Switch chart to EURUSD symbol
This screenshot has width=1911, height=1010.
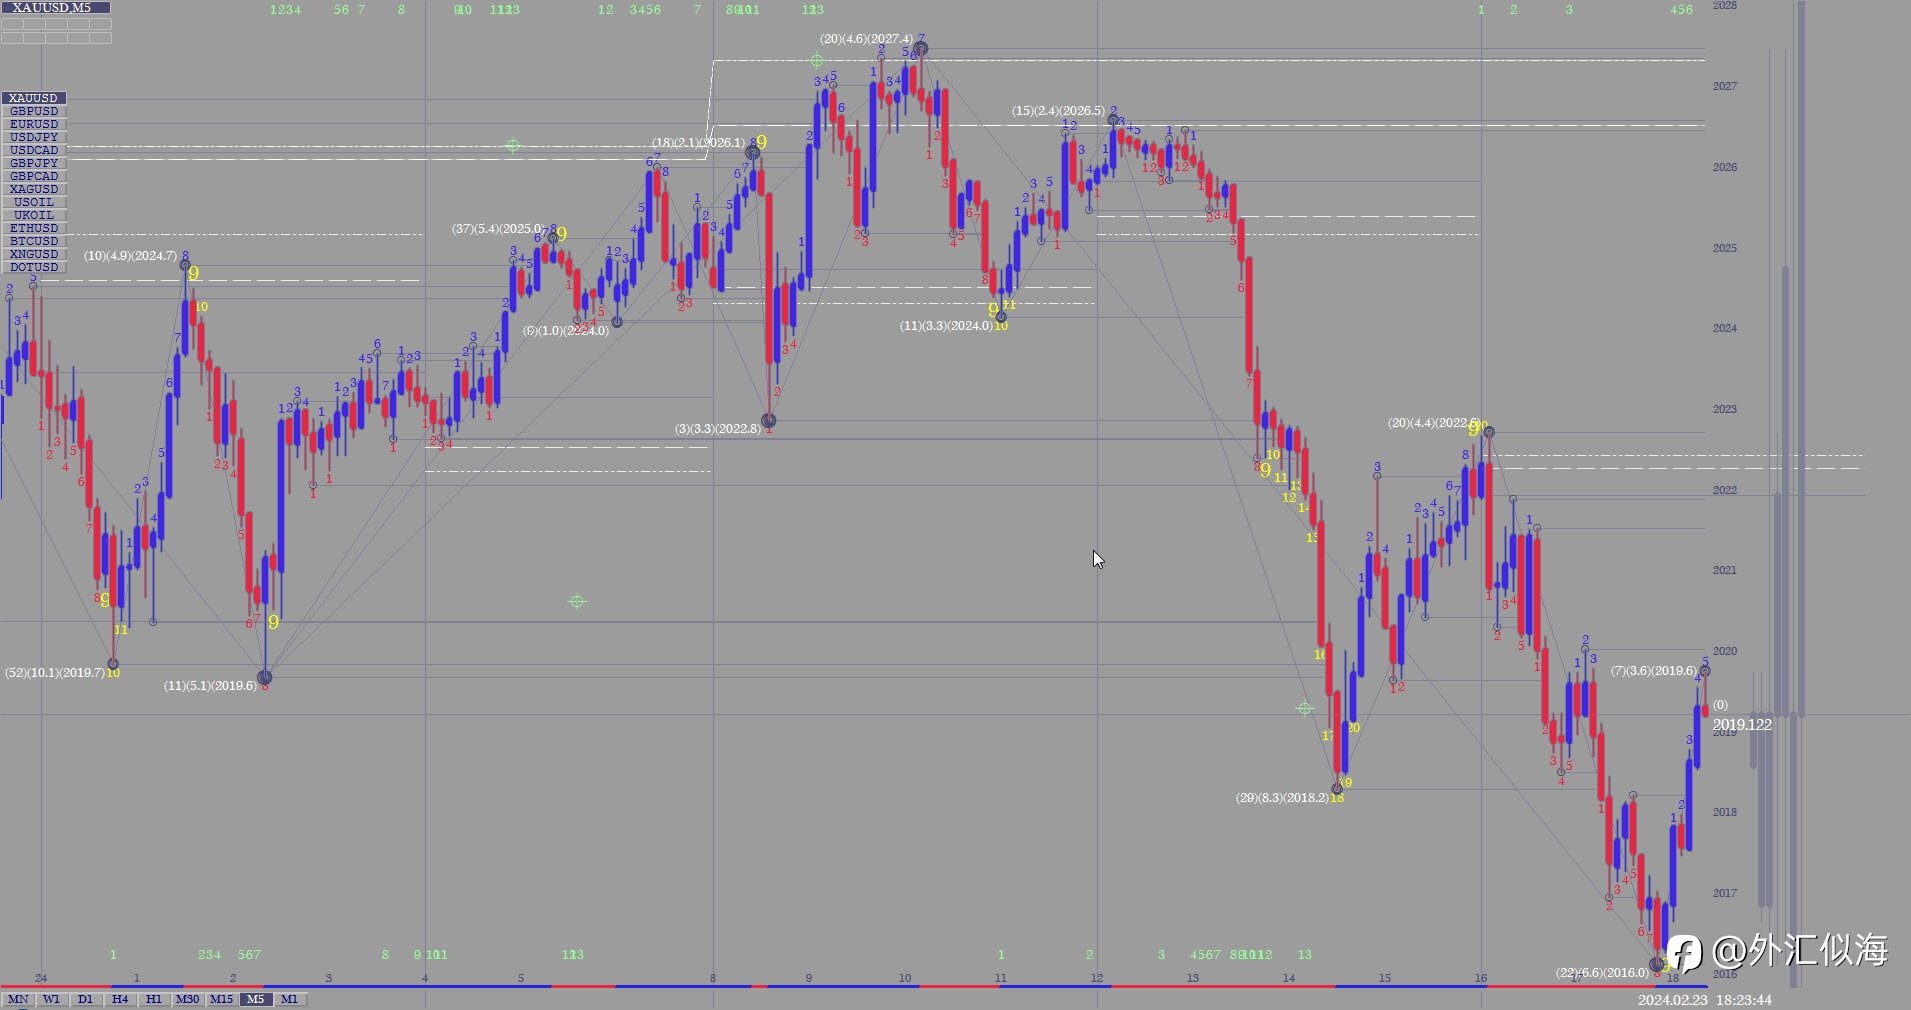(34, 124)
